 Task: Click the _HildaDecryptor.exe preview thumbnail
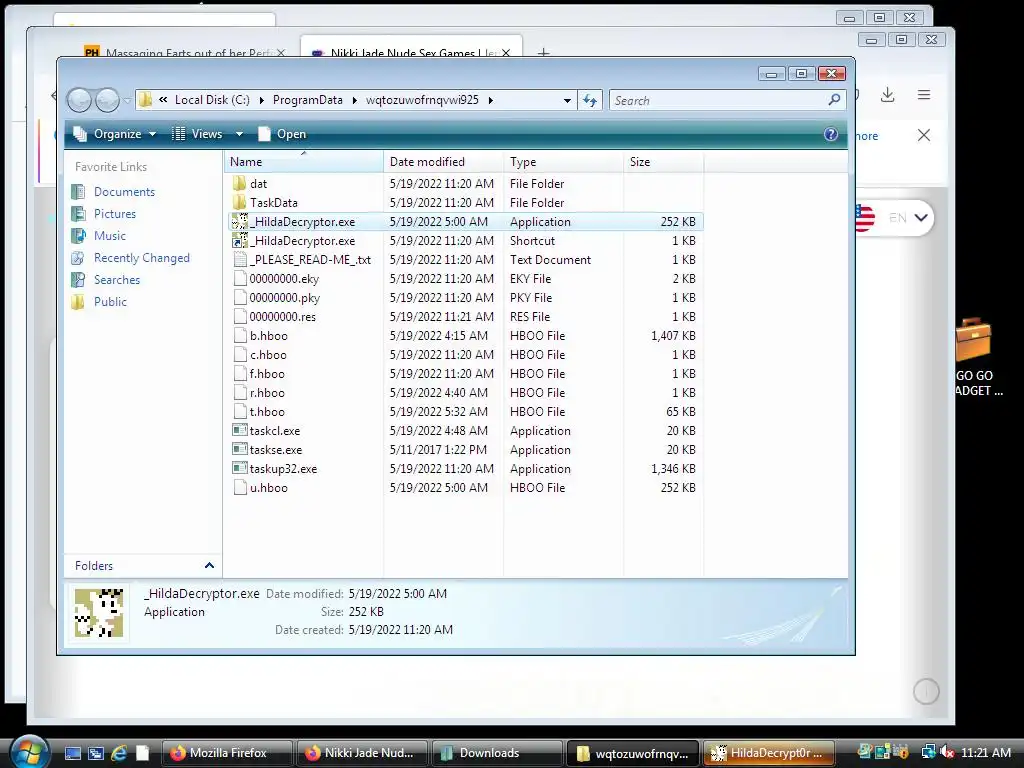99,613
